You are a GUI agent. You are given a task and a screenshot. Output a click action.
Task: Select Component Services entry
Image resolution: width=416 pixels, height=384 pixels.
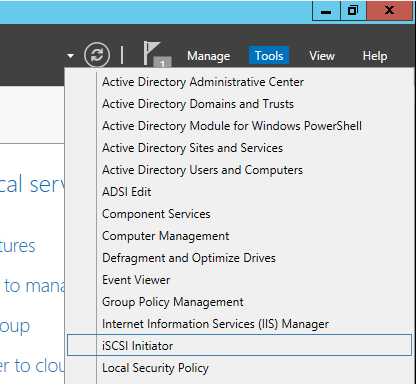pyautogui.click(x=239, y=214)
